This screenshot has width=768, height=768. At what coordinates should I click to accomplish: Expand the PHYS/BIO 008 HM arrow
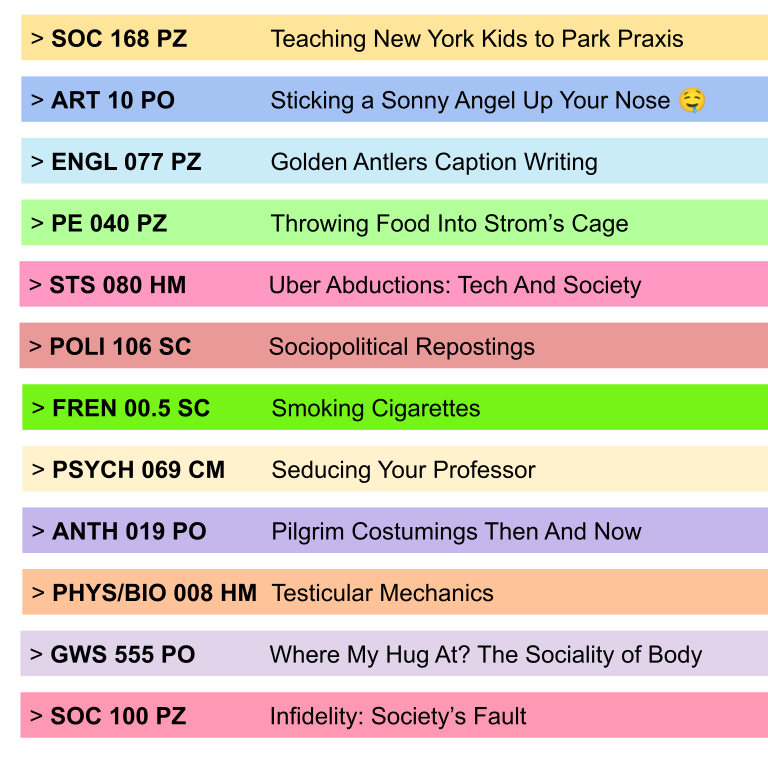click(38, 594)
